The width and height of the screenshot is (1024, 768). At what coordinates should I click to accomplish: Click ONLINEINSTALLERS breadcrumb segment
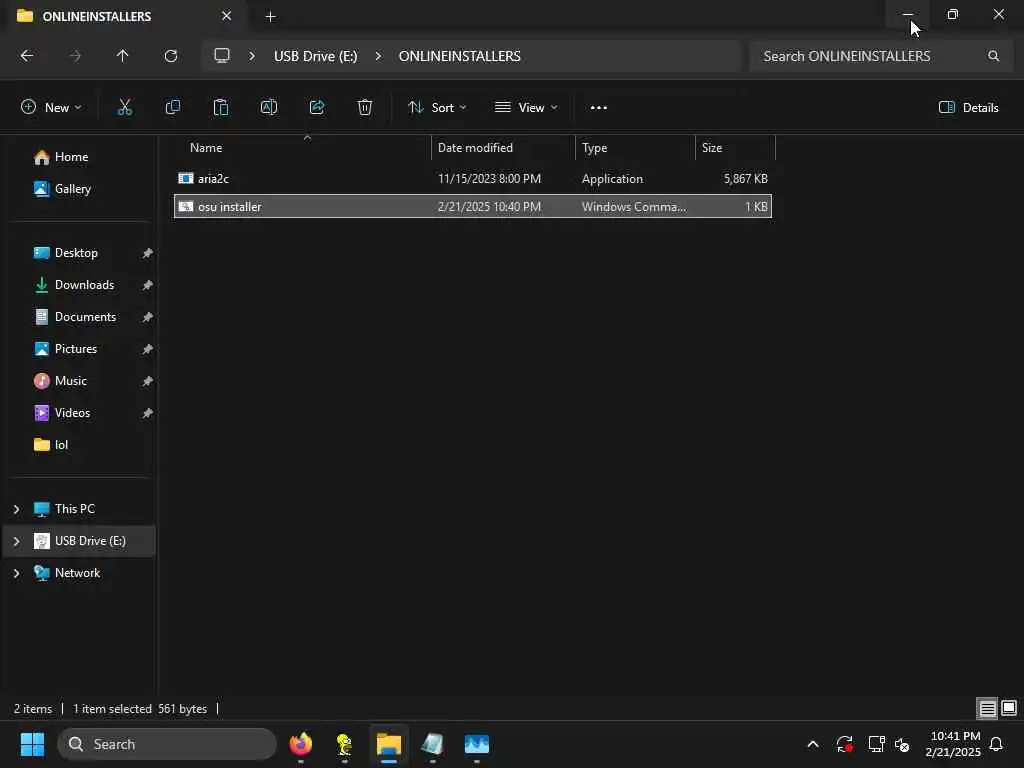460,56
